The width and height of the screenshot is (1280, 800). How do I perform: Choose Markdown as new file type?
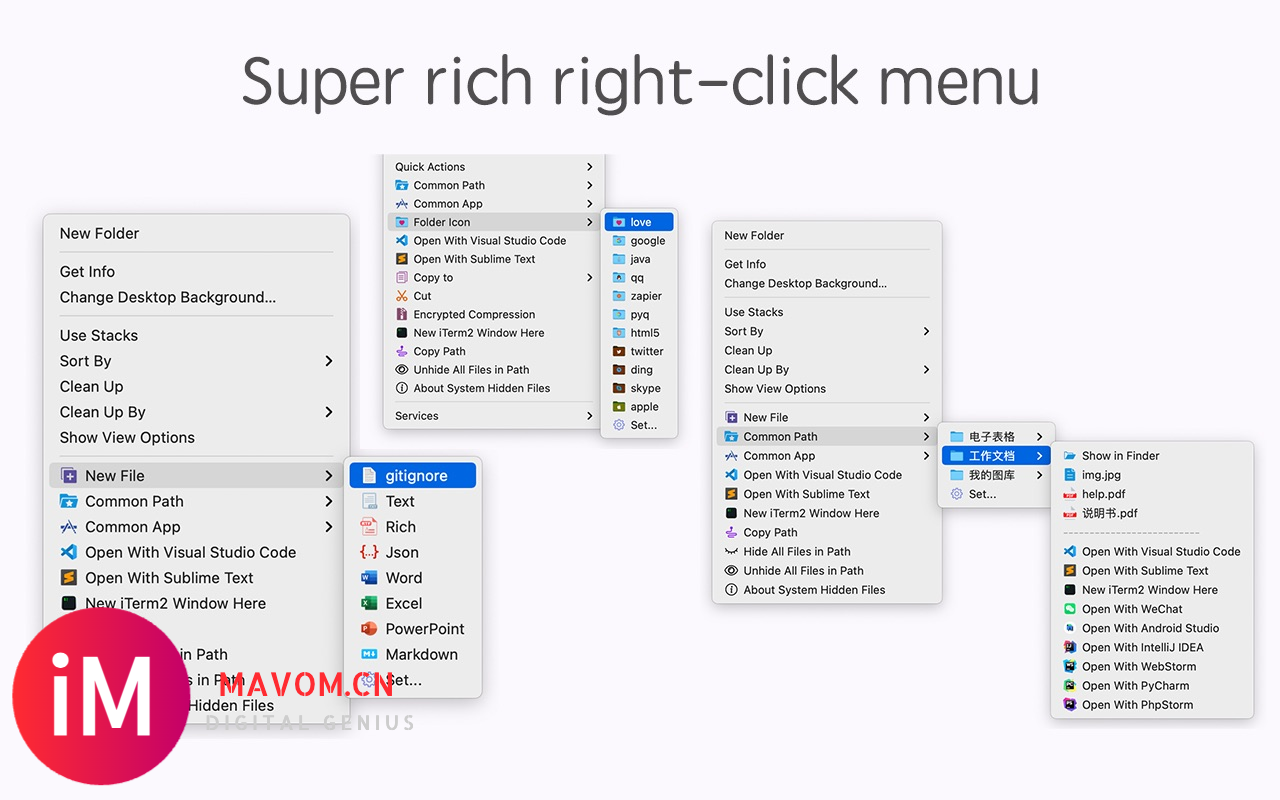tap(413, 654)
